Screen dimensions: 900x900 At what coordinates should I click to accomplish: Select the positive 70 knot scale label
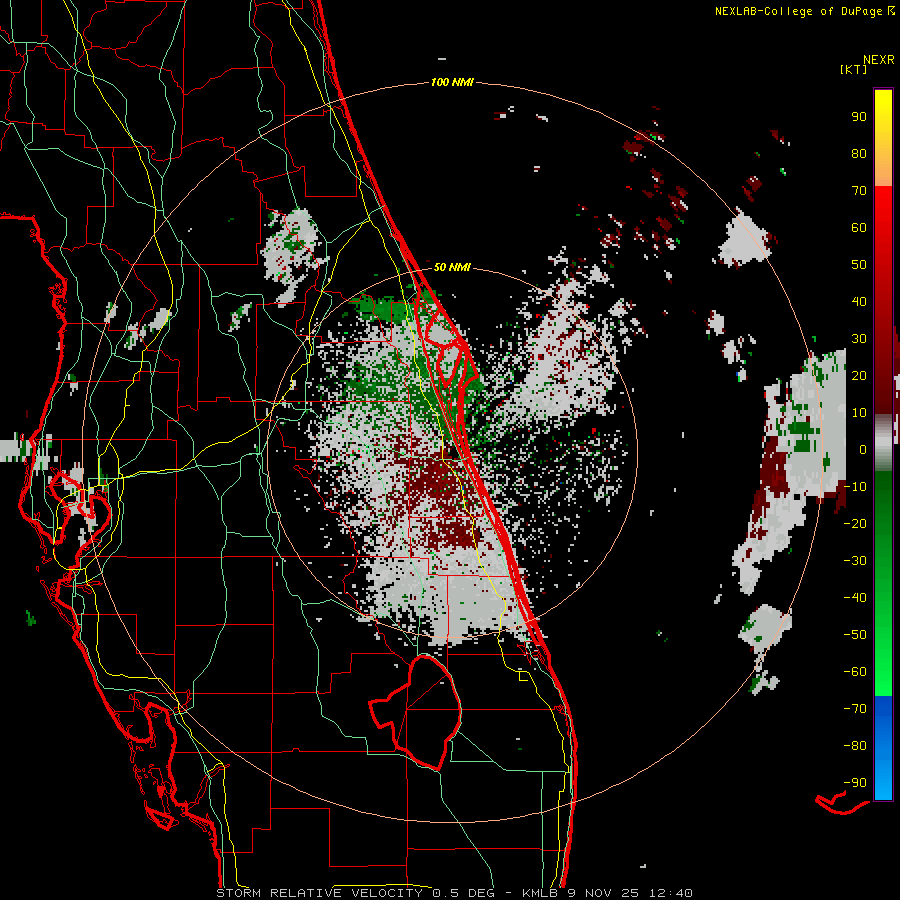859,191
